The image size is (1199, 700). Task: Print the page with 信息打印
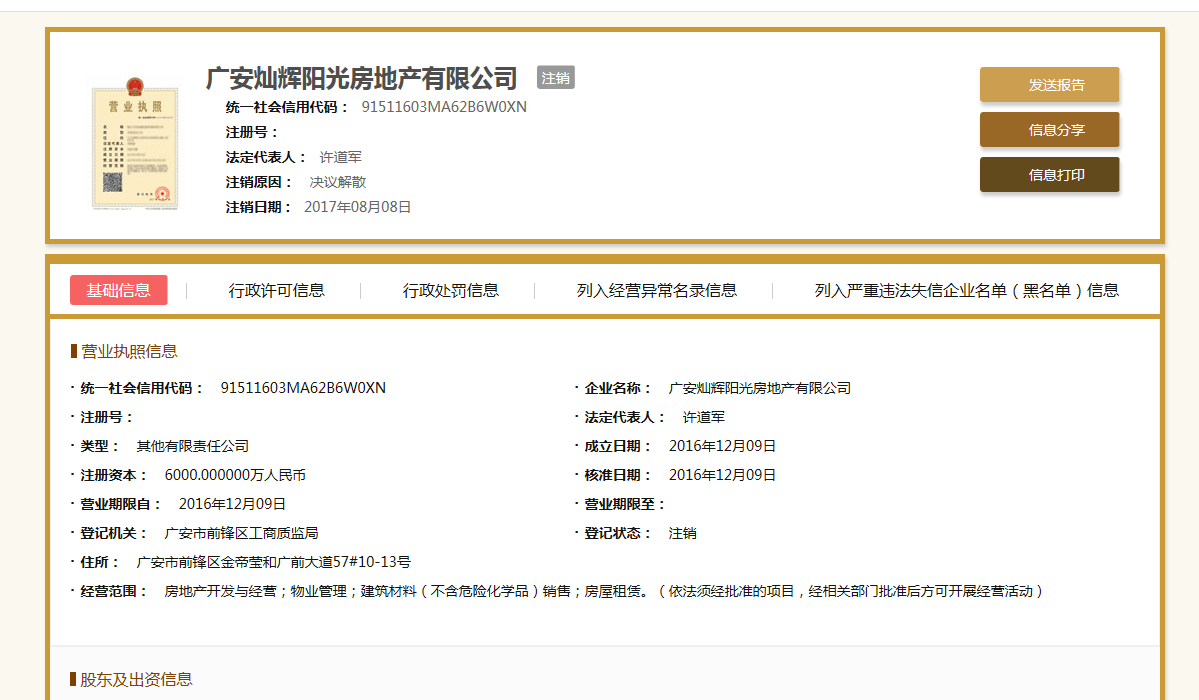point(1049,175)
